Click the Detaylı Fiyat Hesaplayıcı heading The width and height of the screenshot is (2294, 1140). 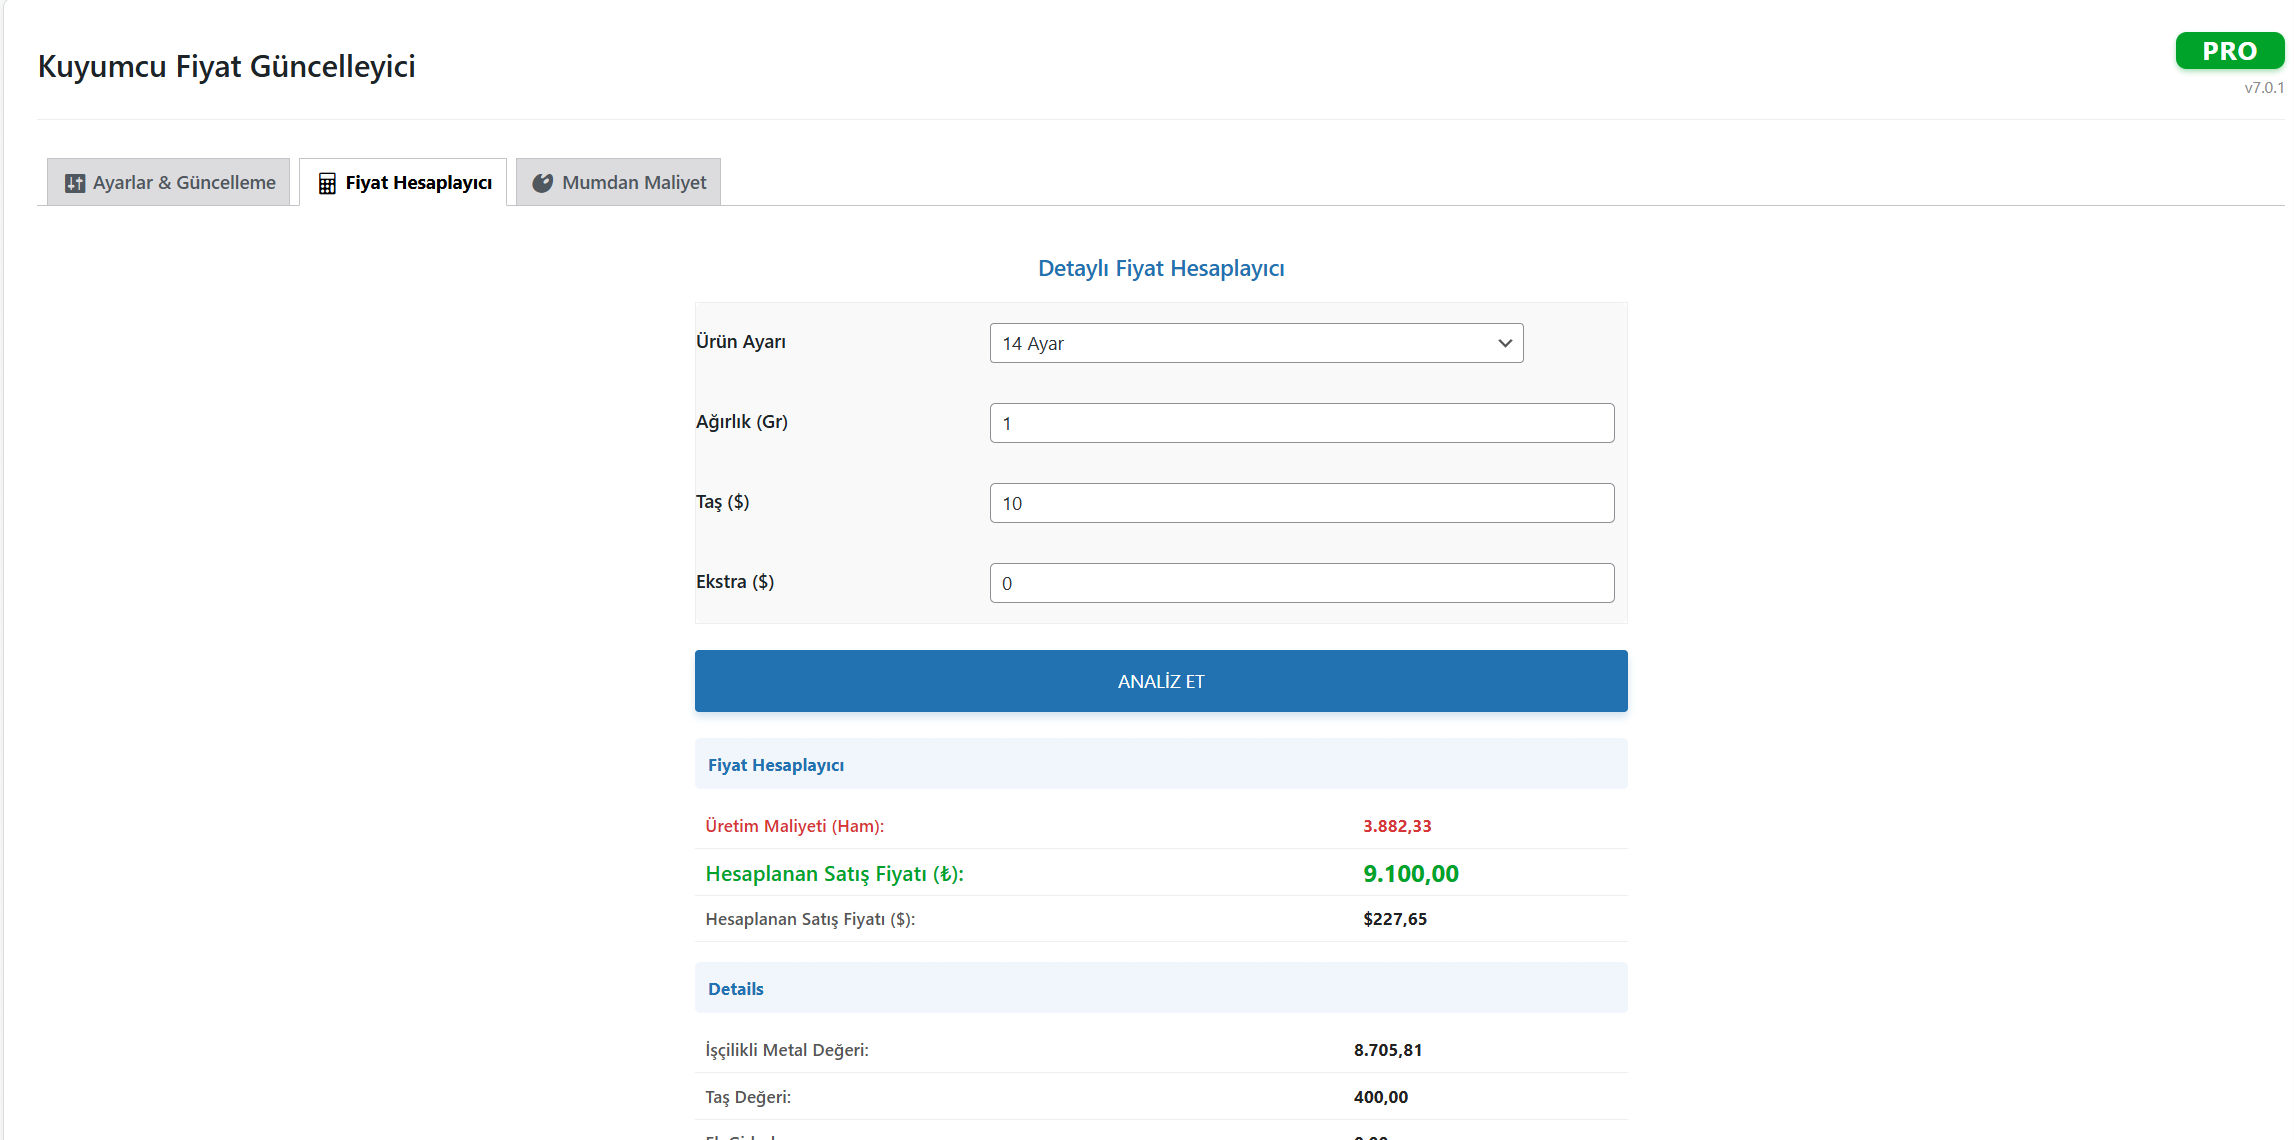1161,268
